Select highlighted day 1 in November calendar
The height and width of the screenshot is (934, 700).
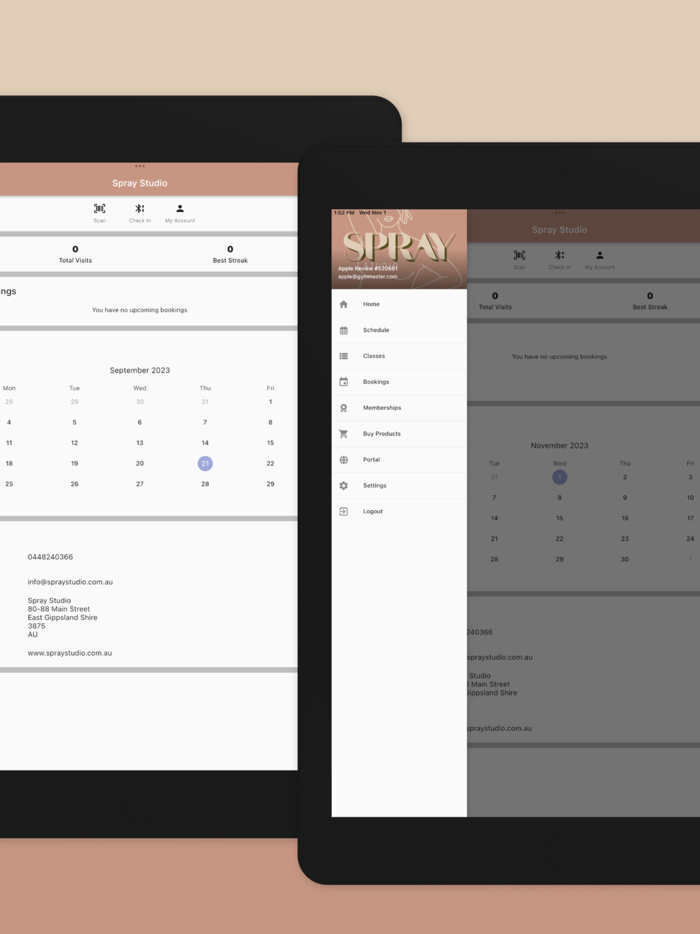click(559, 477)
